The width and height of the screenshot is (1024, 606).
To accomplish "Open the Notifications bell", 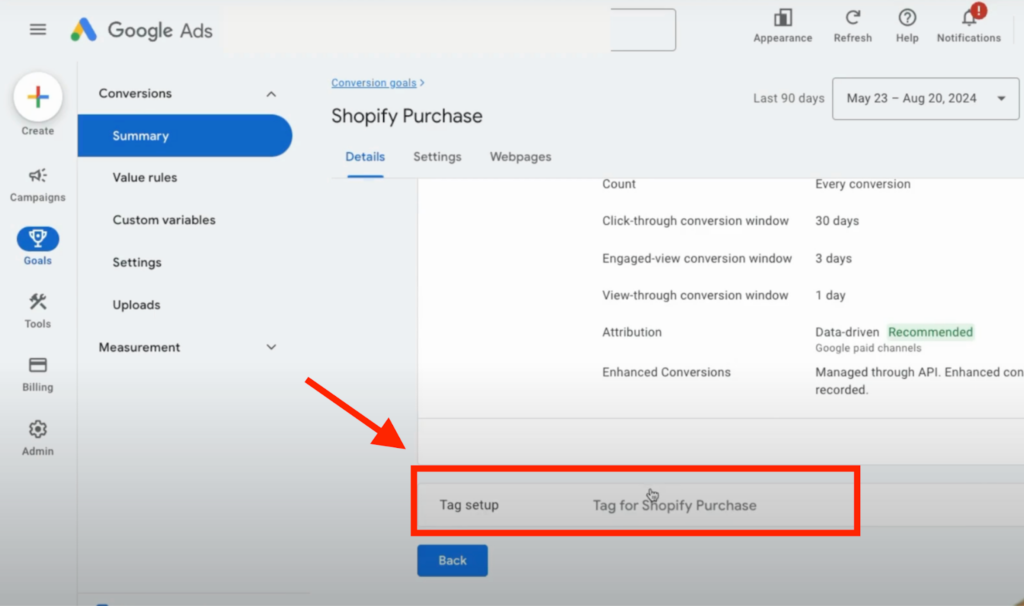I will click(969, 18).
